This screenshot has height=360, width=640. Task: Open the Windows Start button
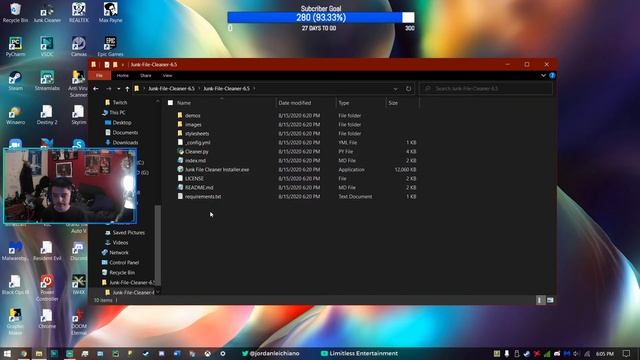coord(7,353)
